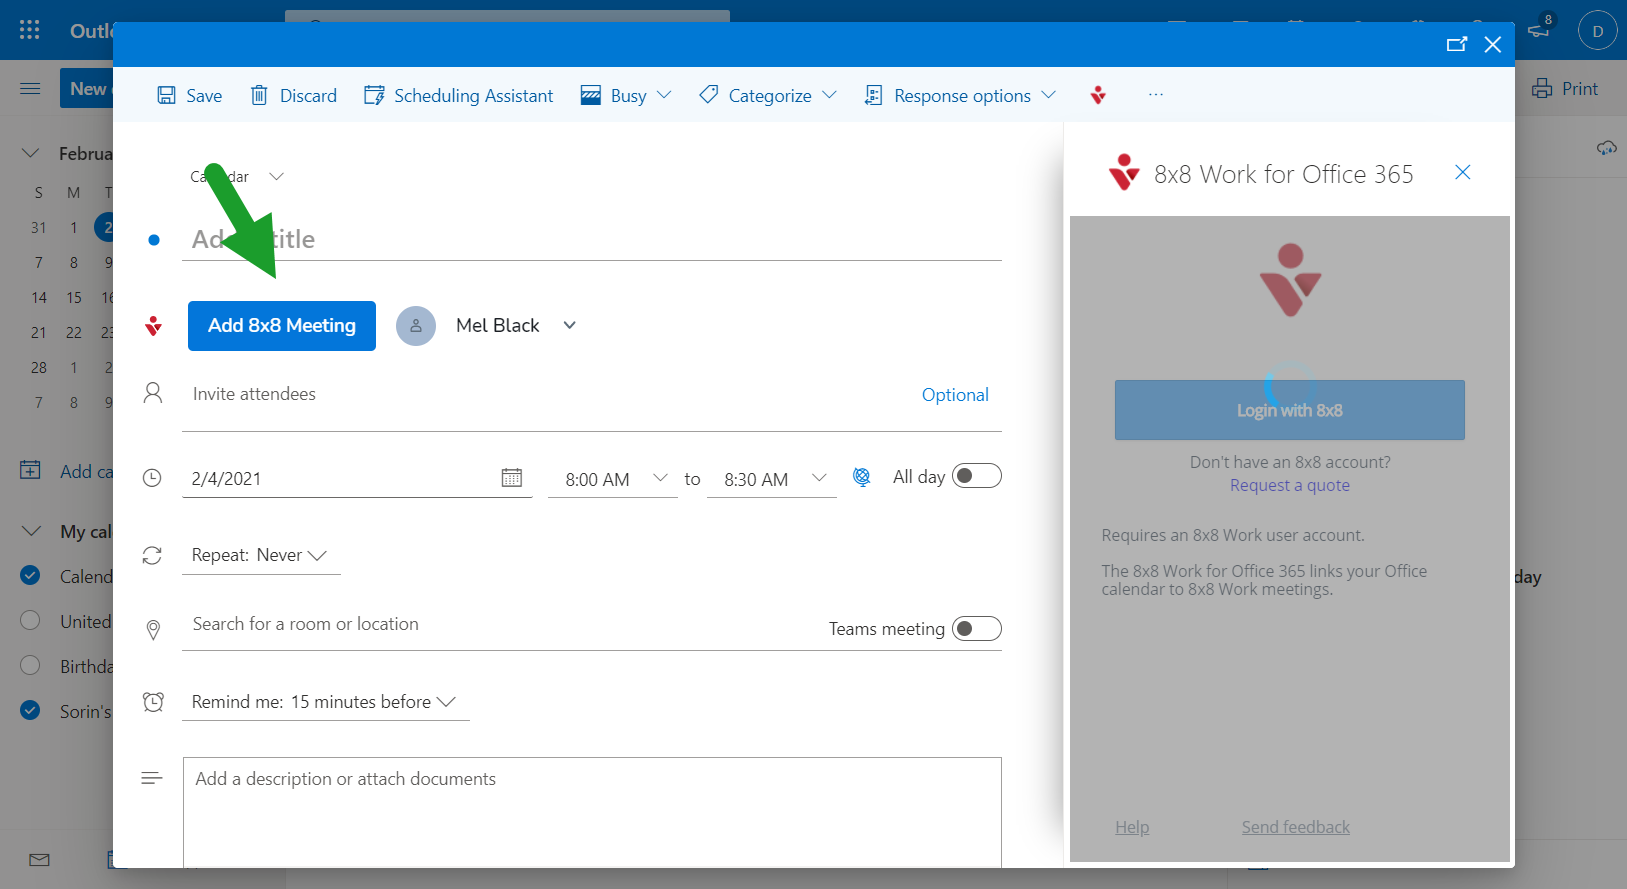Open the Busy status dropdown

(x=626, y=95)
